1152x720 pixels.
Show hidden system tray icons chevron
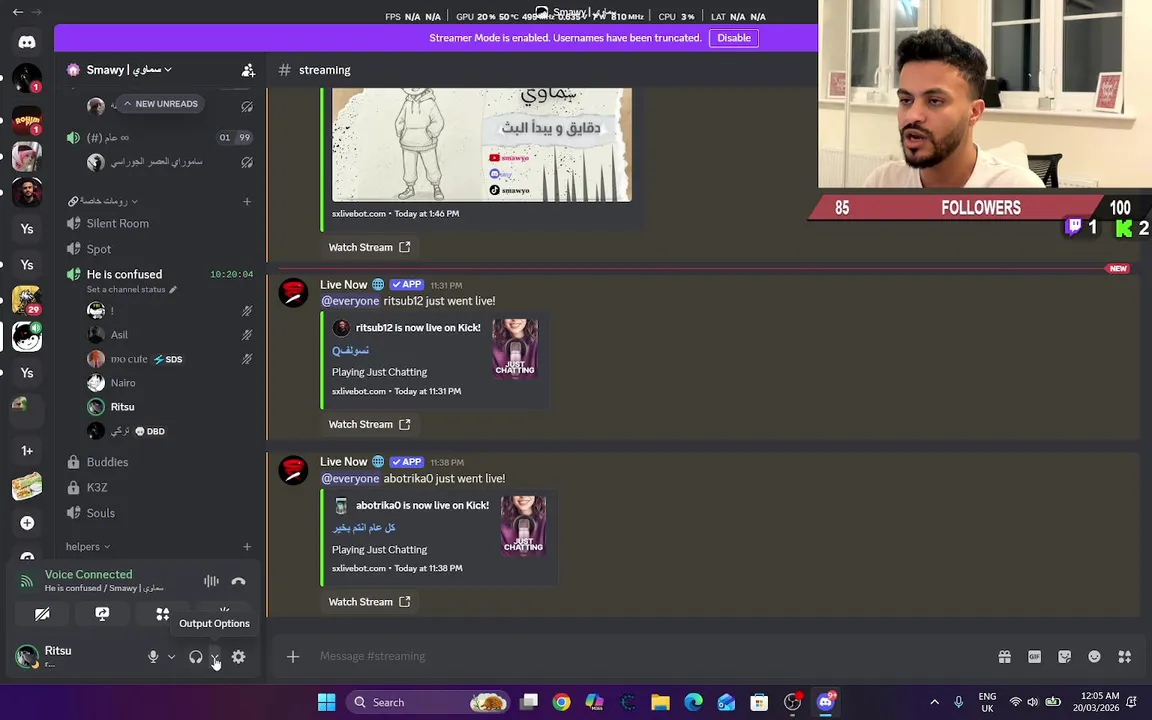pyautogui.click(x=935, y=702)
